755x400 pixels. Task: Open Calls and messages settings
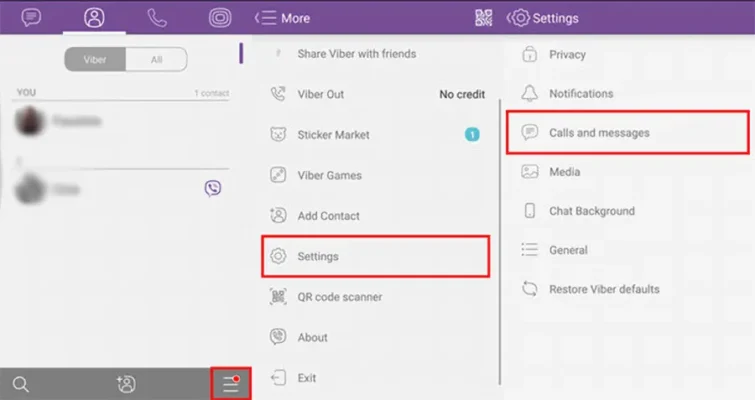pyautogui.click(x=627, y=132)
